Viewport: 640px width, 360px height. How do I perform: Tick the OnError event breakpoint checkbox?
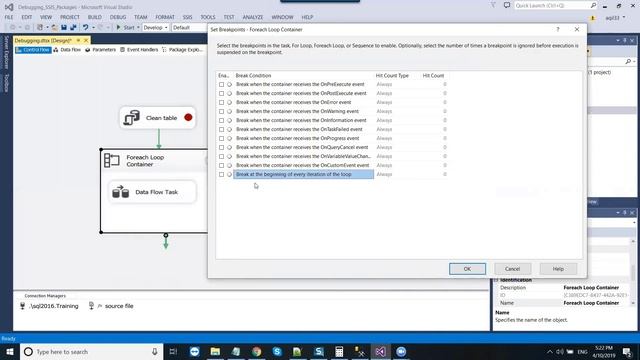click(x=221, y=102)
